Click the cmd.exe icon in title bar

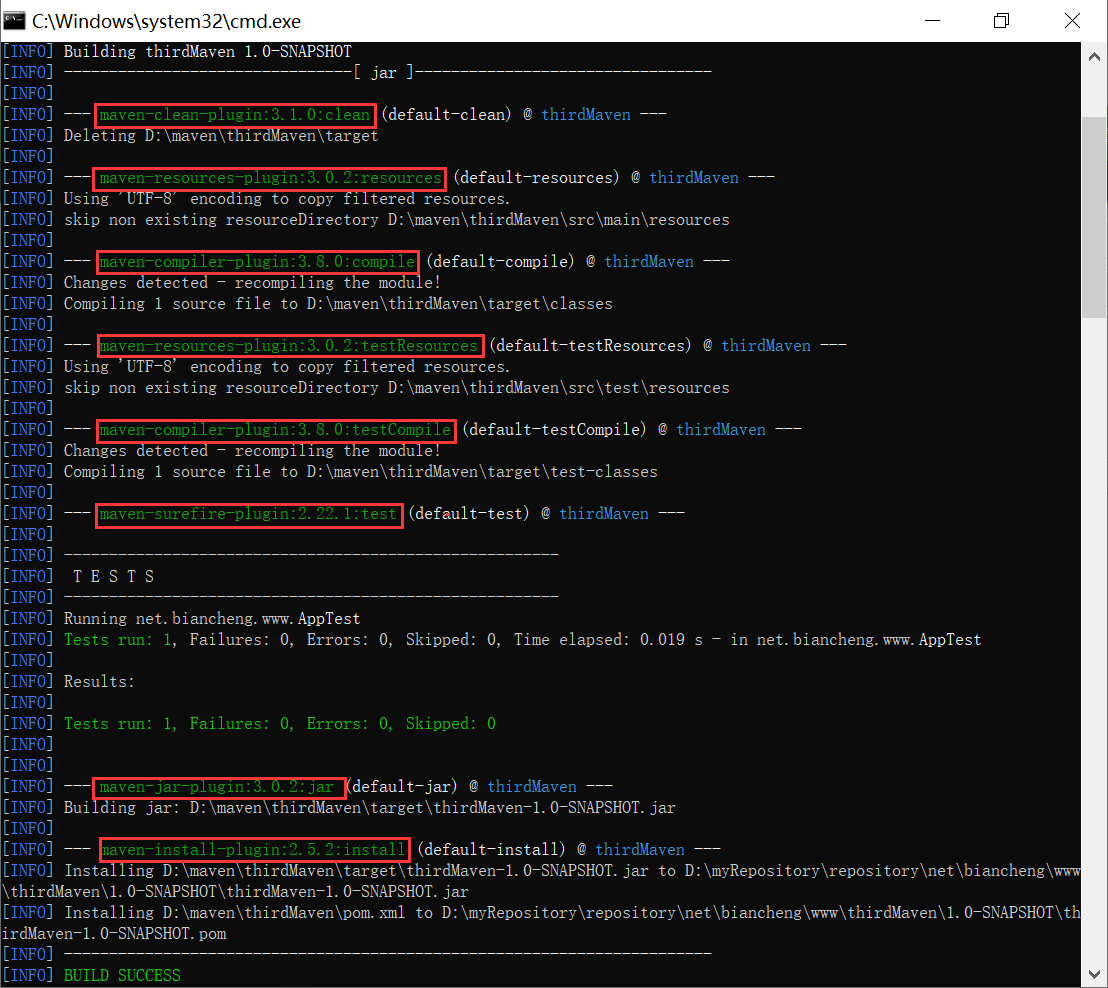pos(15,21)
